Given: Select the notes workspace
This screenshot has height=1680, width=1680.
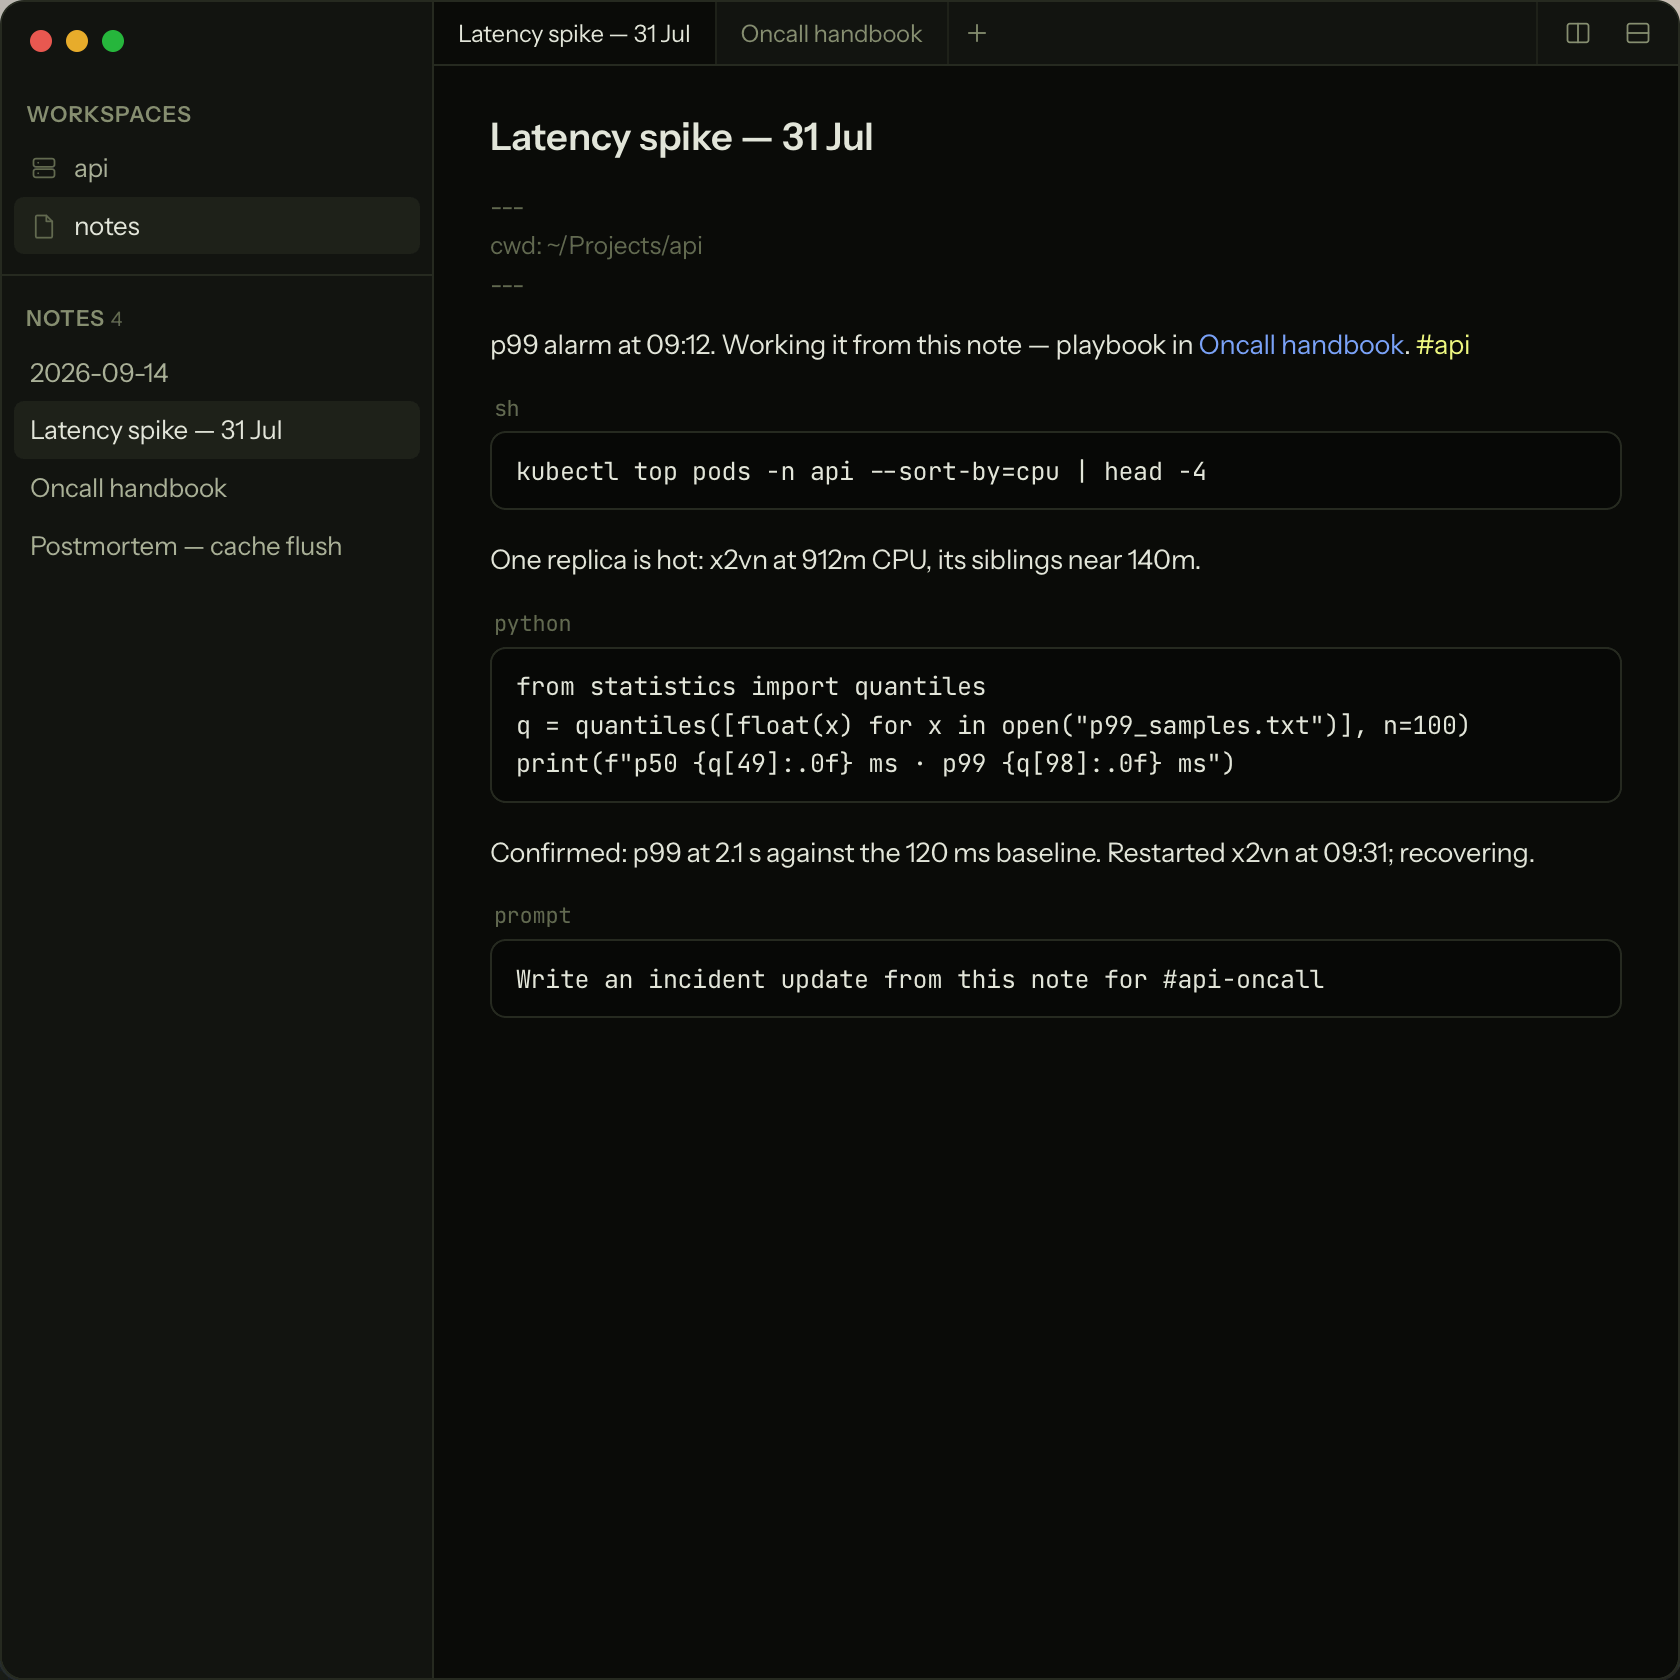Looking at the screenshot, I should click(217, 226).
